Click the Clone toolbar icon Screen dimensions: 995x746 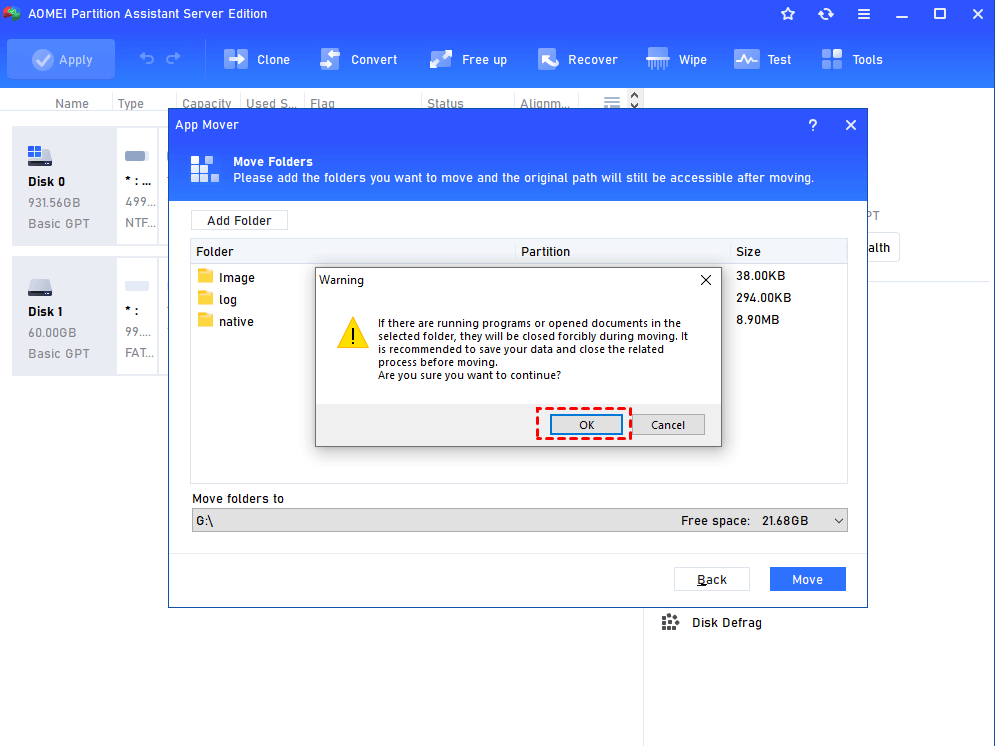point(236,60)
